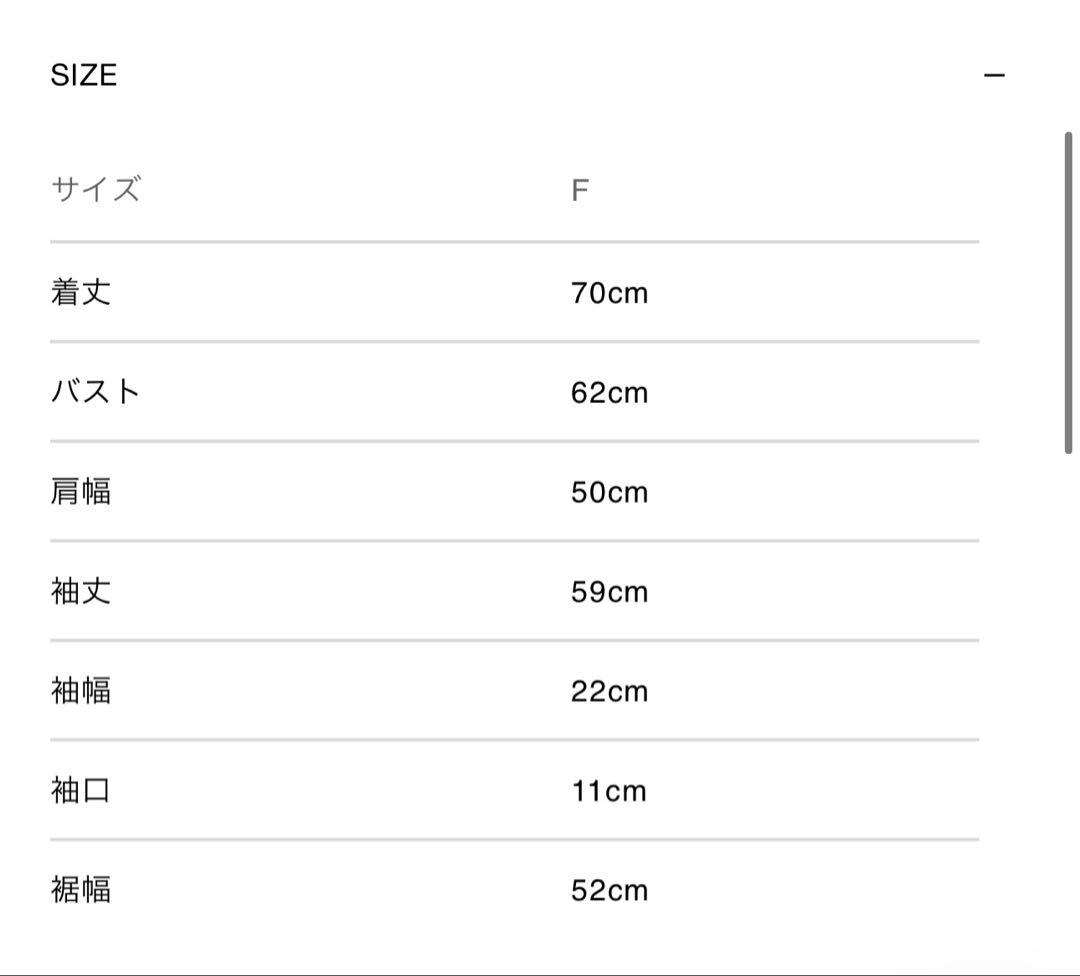Viewport: 1080px width, 976px height.
Task: Select the 11cm cuff value
Action: click(x=609, y=792)
